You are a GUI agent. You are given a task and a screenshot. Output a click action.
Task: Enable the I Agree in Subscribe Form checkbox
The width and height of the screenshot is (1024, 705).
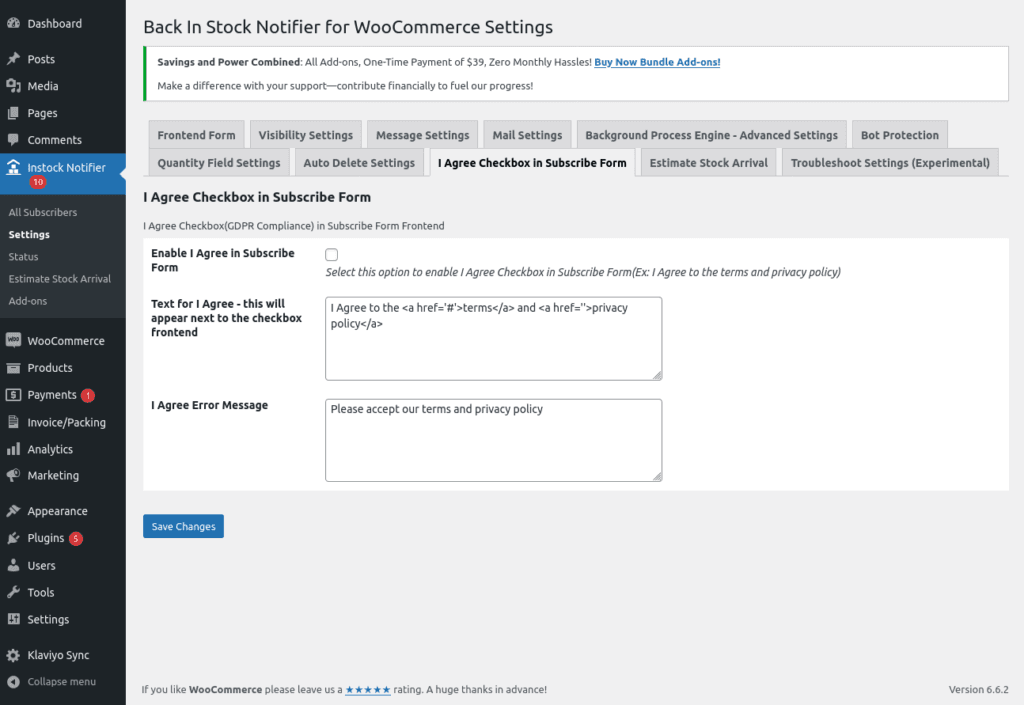[332, 255]
